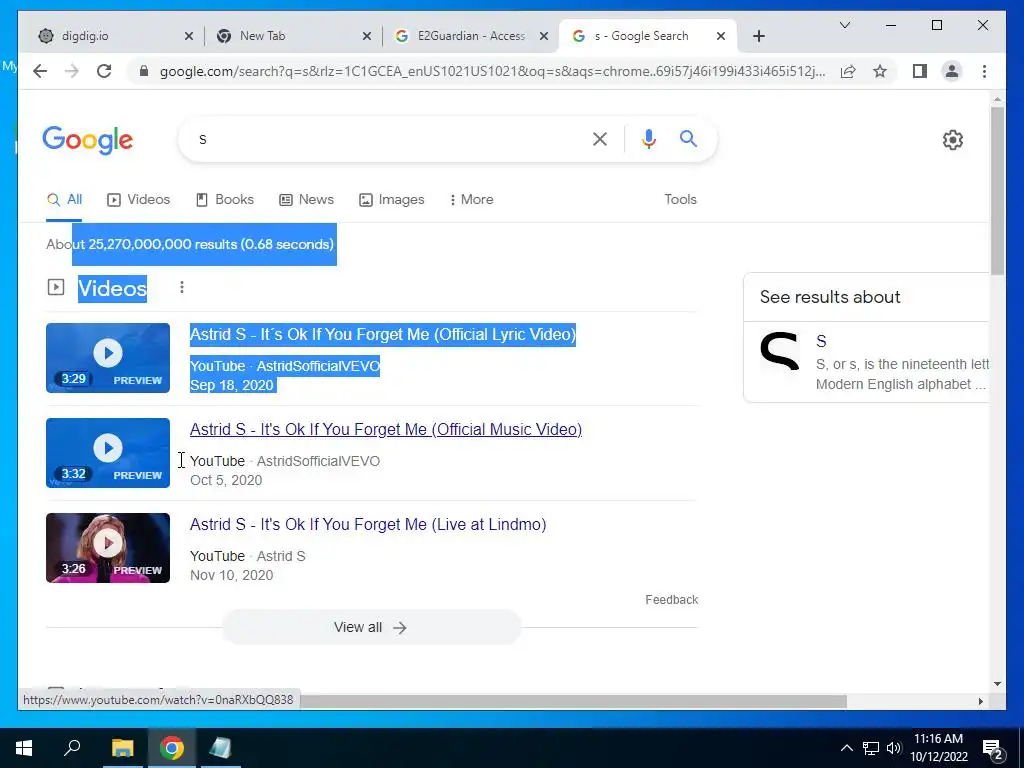
Task: Click the address bar URL
Action: point(492,71)
